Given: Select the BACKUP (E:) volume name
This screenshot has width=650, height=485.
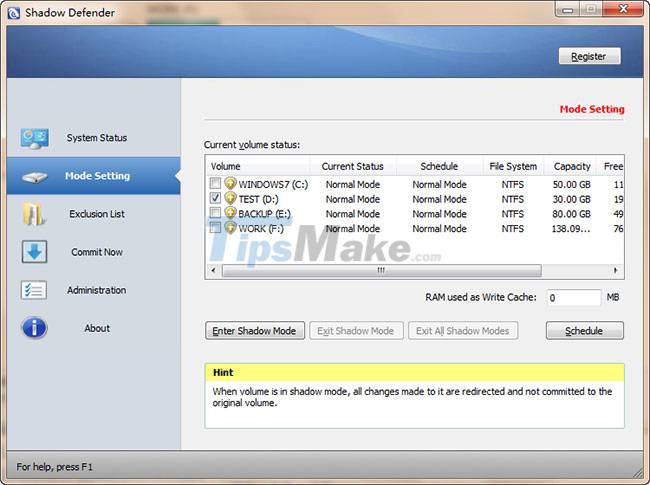Looking at the screenshot, I should click(x=264, y=214).
